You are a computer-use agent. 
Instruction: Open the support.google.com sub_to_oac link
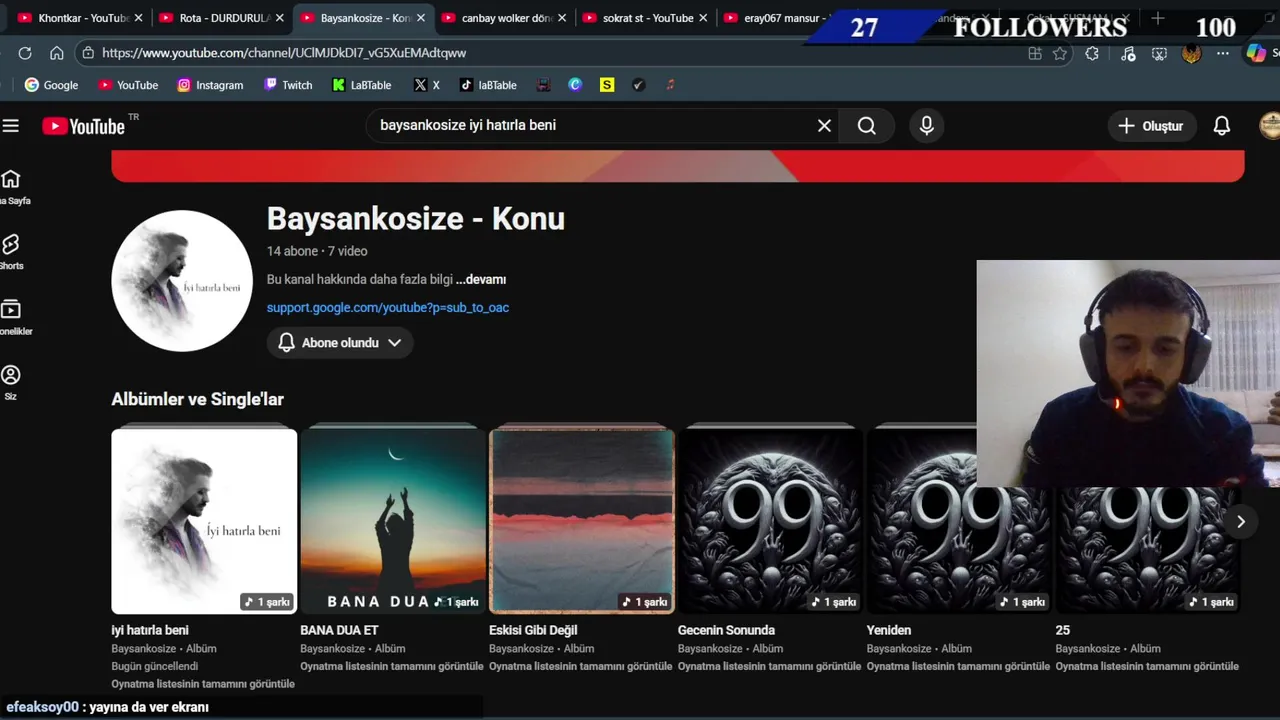click(x=388, y=308)
